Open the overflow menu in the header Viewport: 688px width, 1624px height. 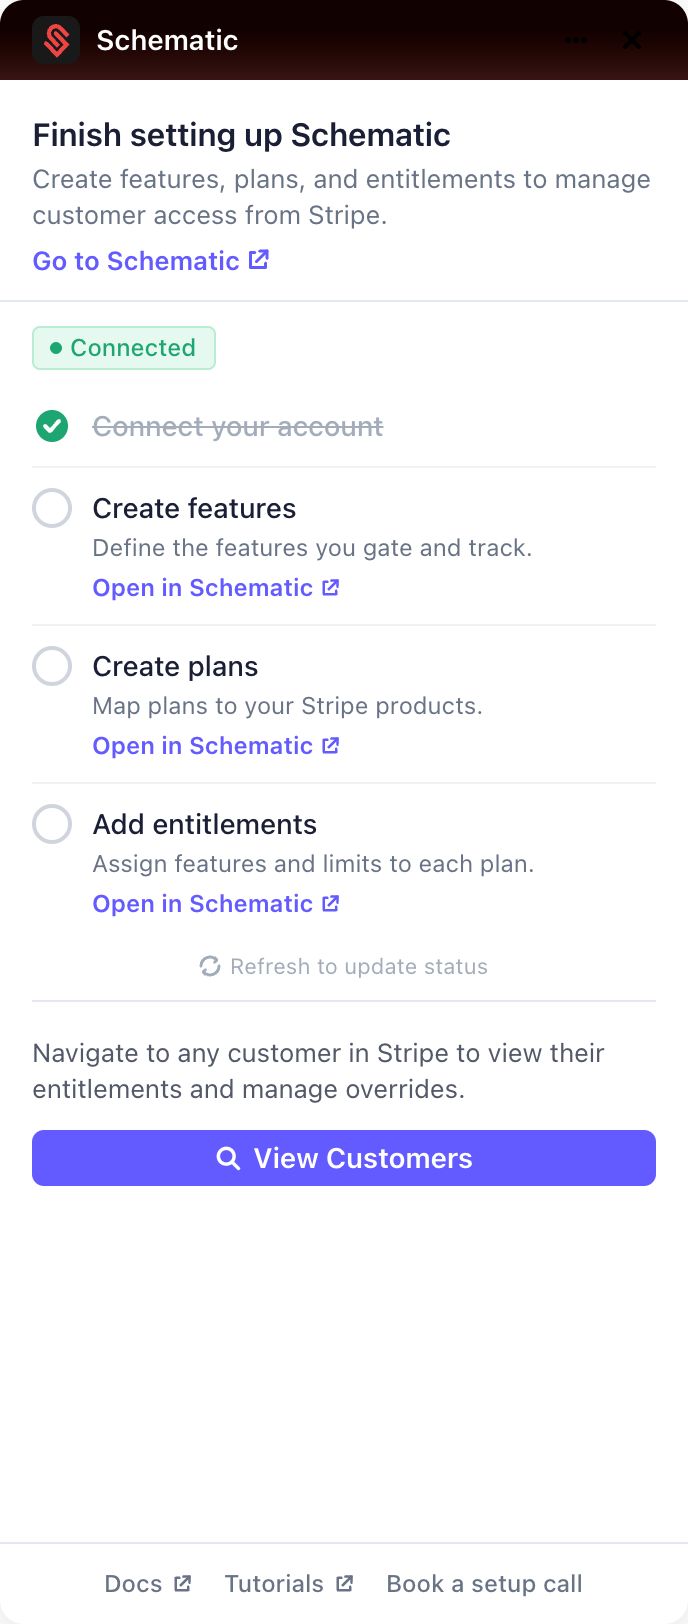(576, 40)
